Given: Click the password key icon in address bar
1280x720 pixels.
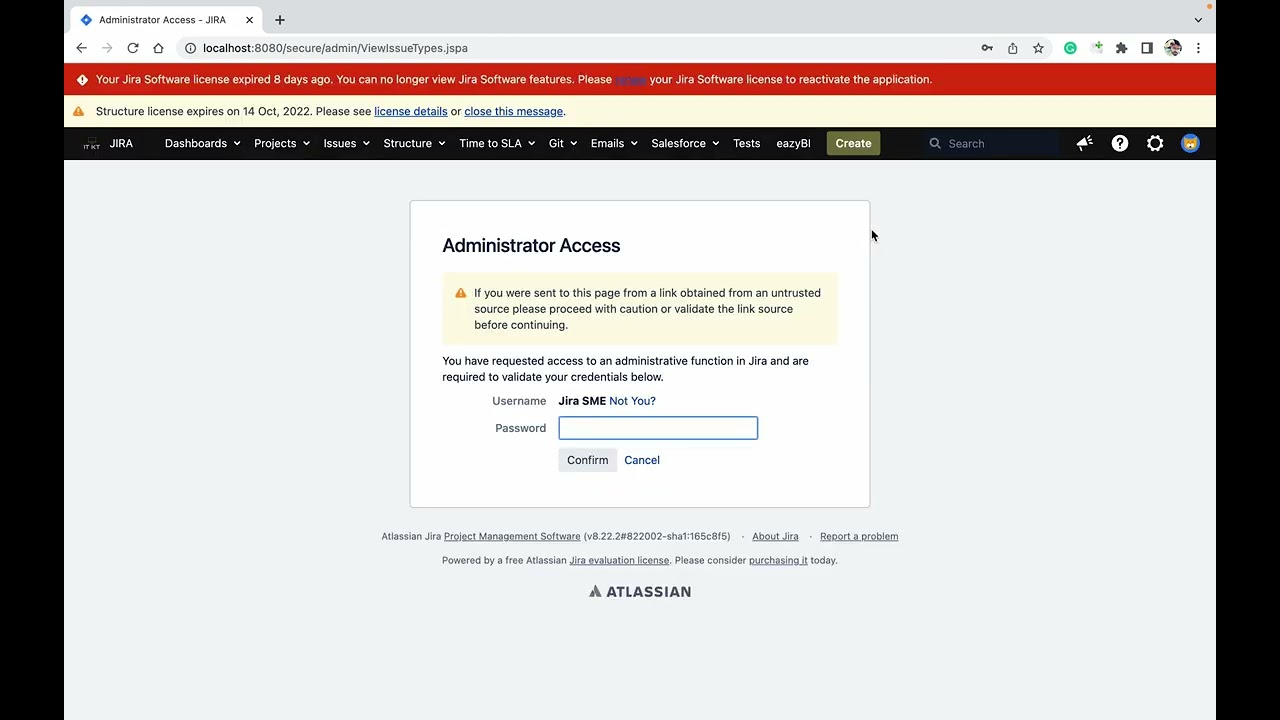Looking at the screenshot, I should 987,48.
